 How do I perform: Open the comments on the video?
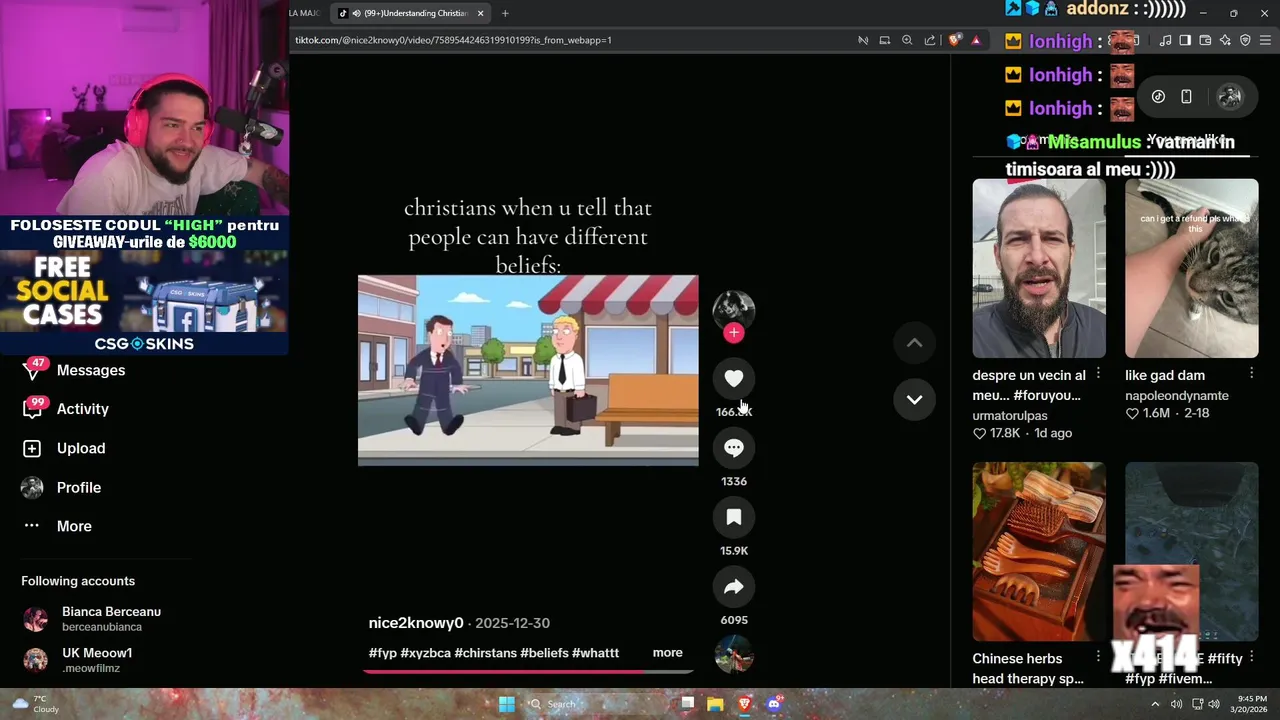[x=733, y=448]
